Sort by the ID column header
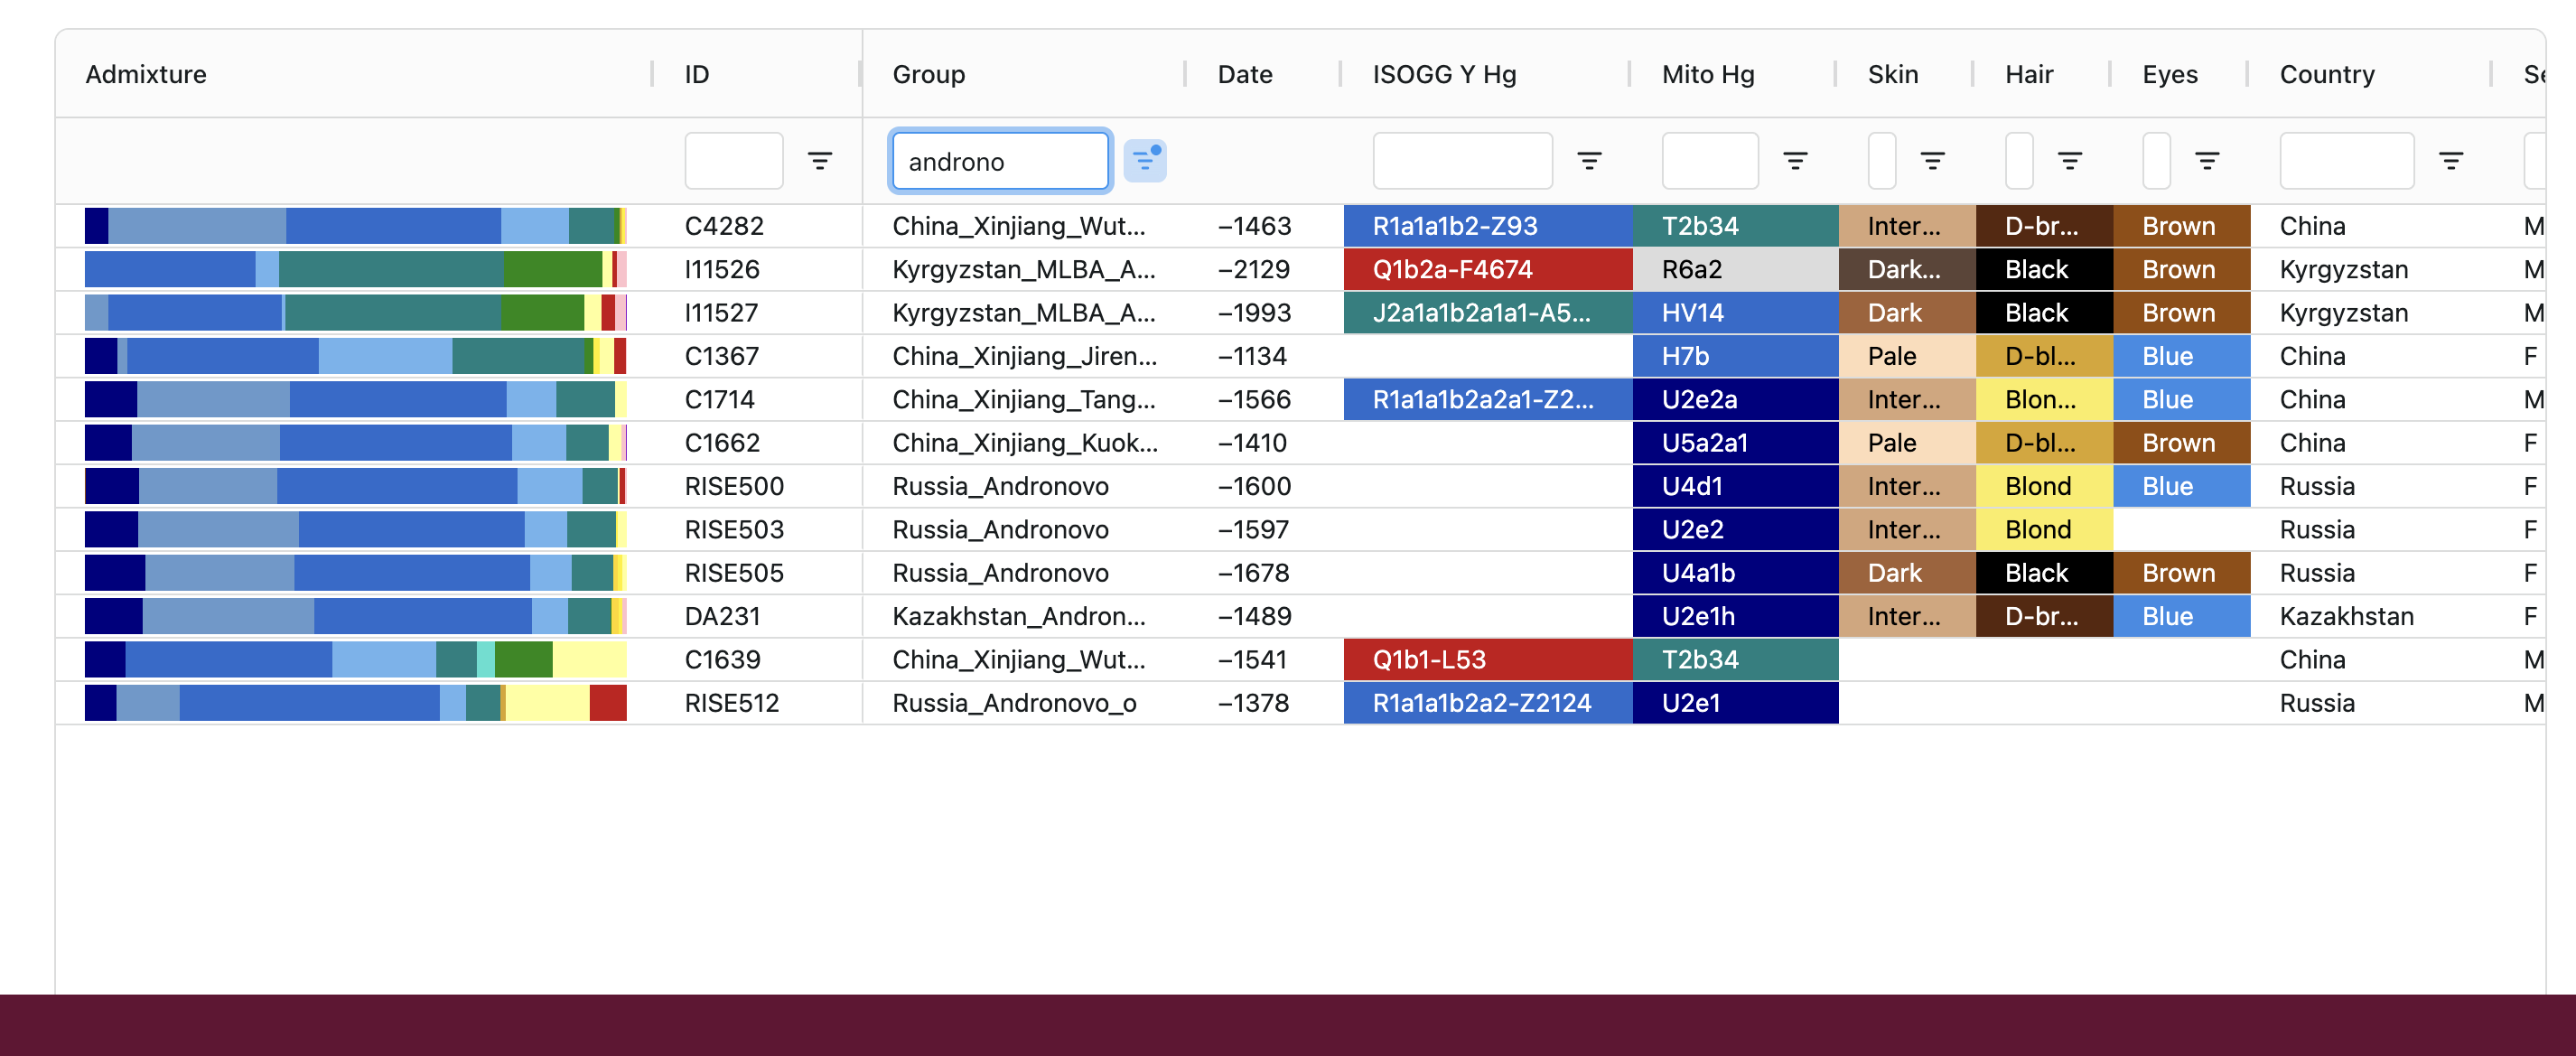The height and width of the screenshot is (1056, 2576). click(x=697, y=74)
